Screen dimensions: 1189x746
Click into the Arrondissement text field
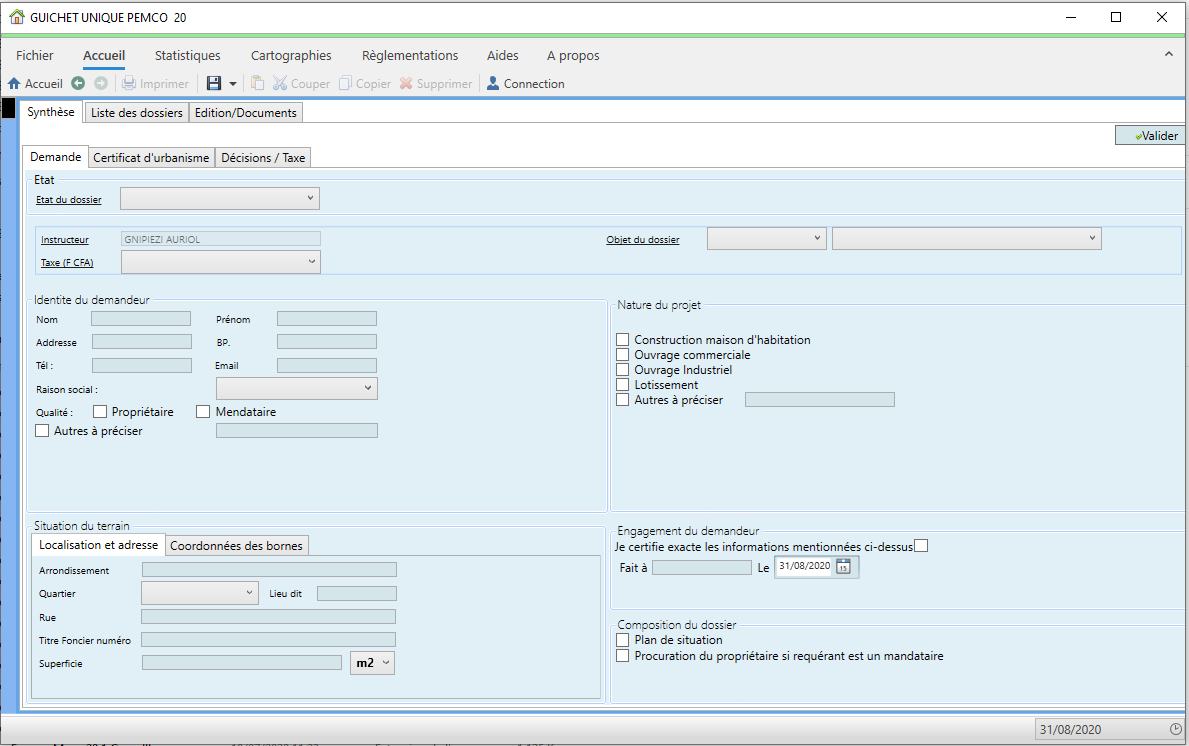[269, 570]
